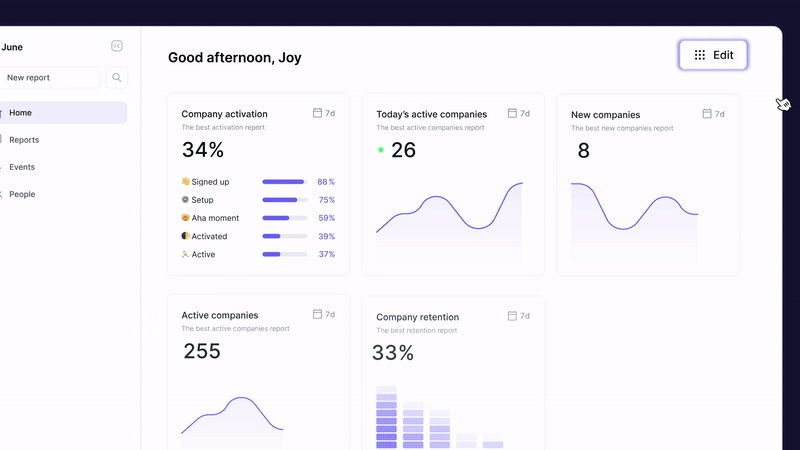Open Active companies calendar icon

[x=317, y=314]
